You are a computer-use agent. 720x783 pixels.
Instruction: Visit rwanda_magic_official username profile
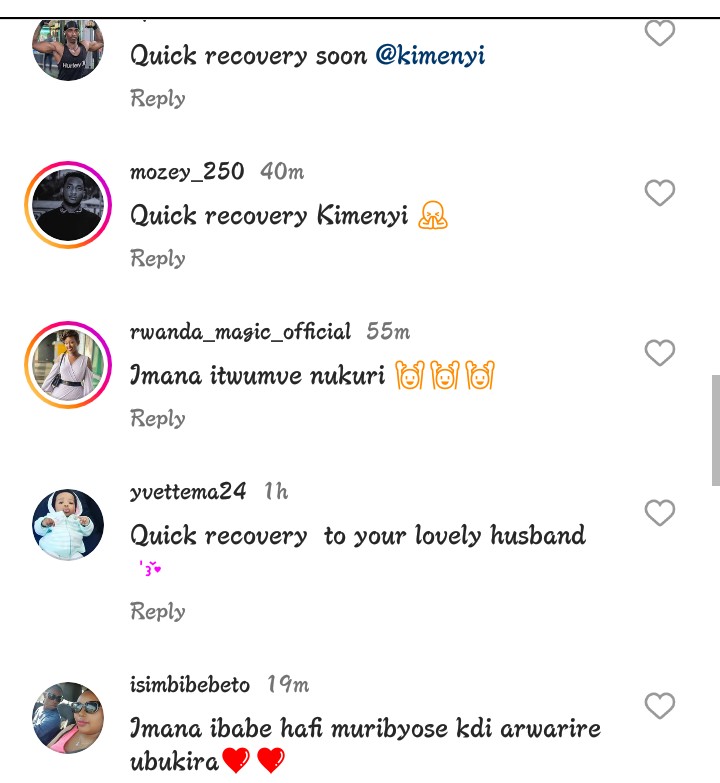240,332
